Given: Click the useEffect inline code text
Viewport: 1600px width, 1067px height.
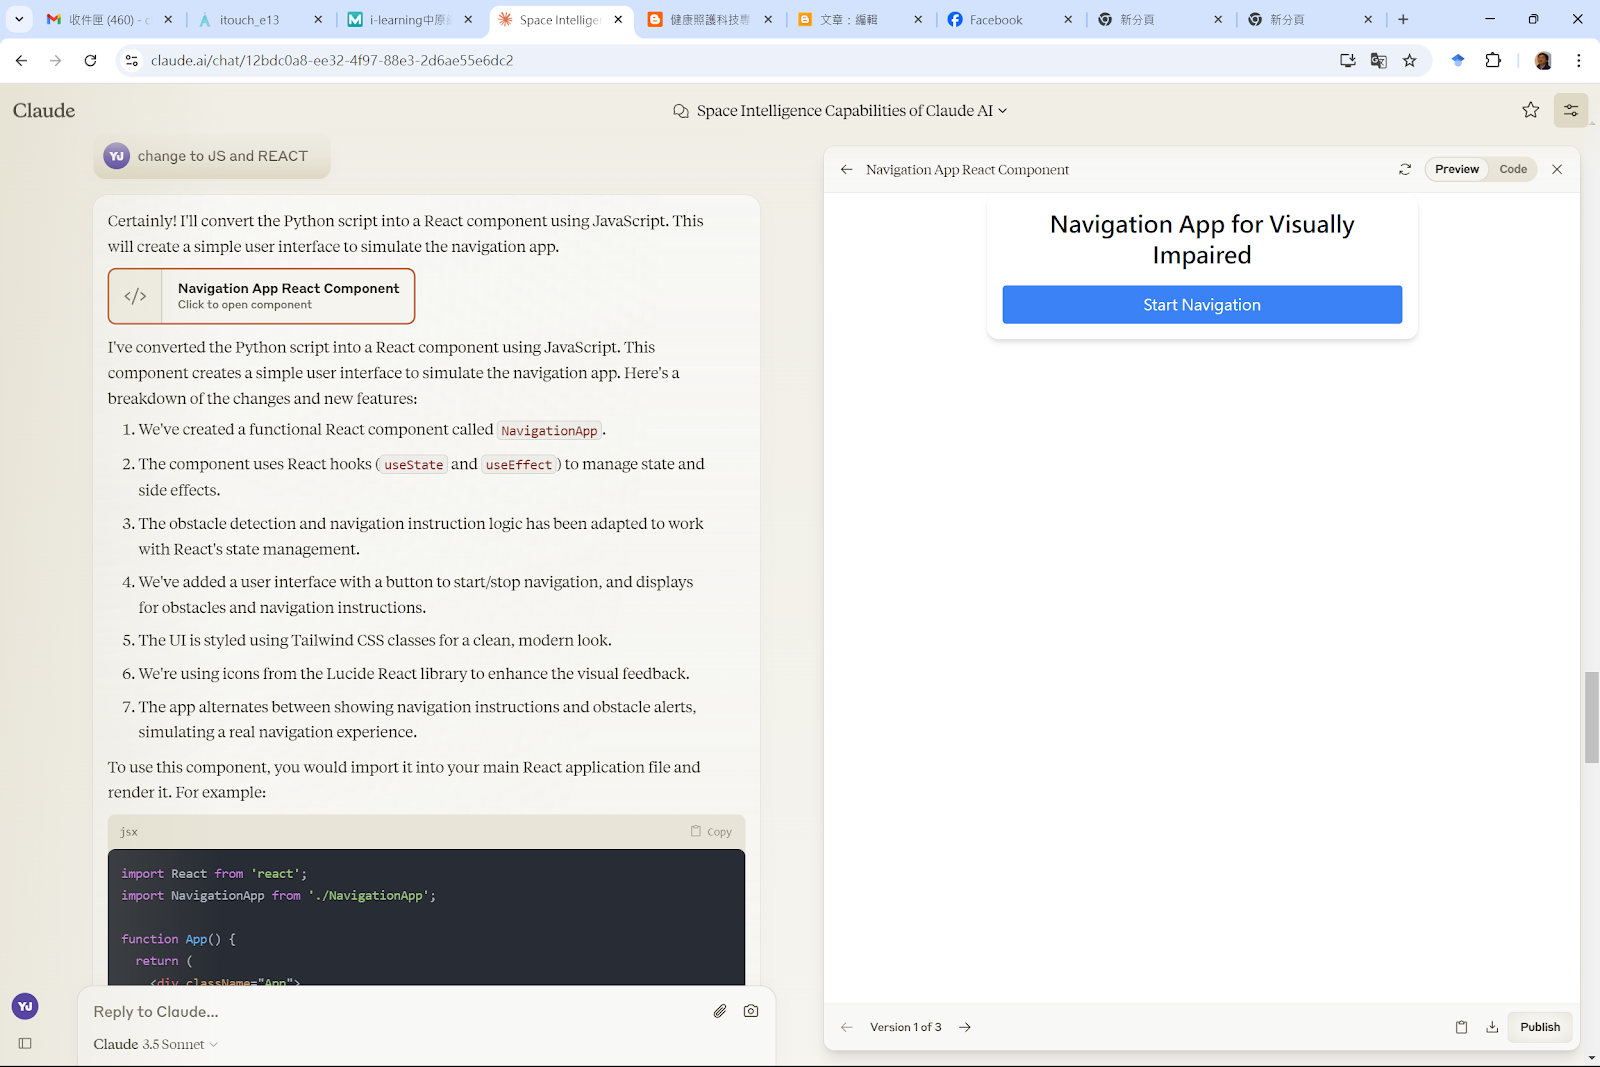Looking at the screenshot, I should pos(518,465).
